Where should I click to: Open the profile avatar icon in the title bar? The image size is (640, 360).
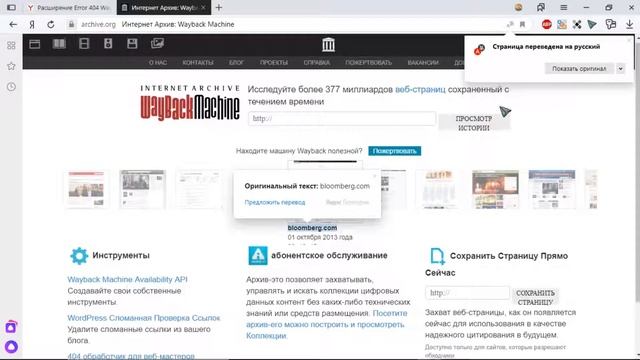point(519,7)
